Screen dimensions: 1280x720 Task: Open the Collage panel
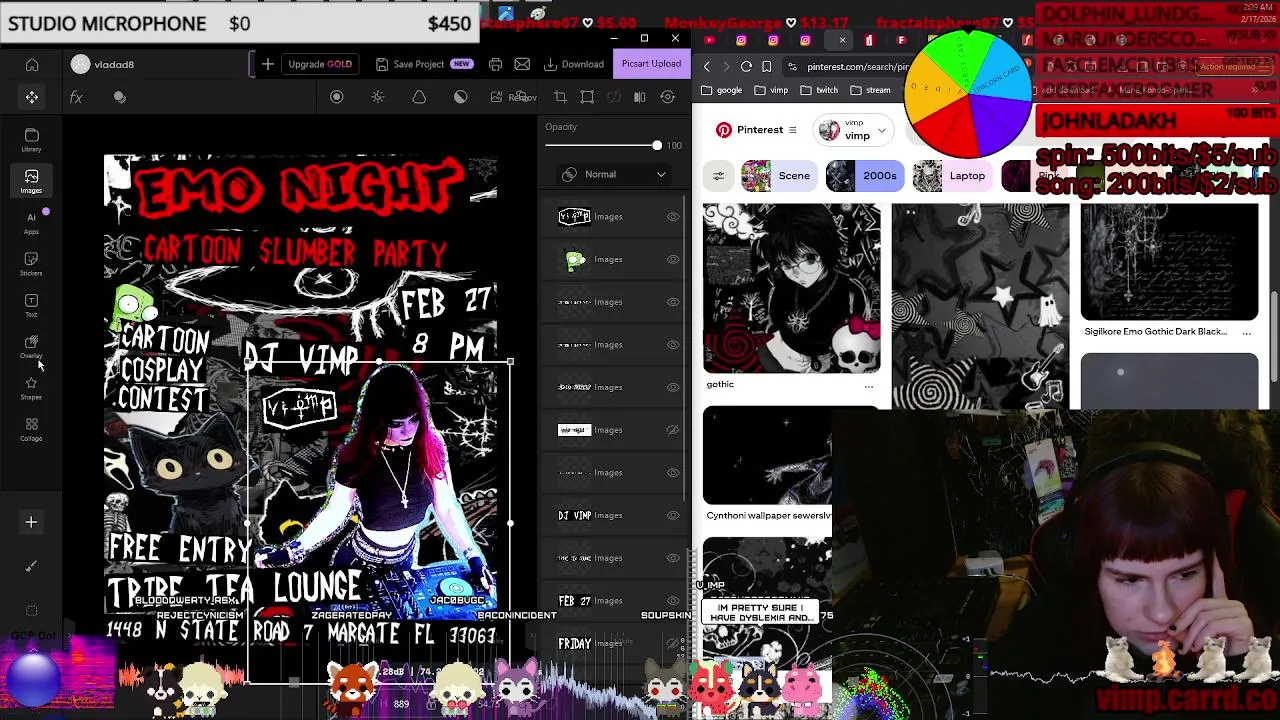tap(31, 429)
